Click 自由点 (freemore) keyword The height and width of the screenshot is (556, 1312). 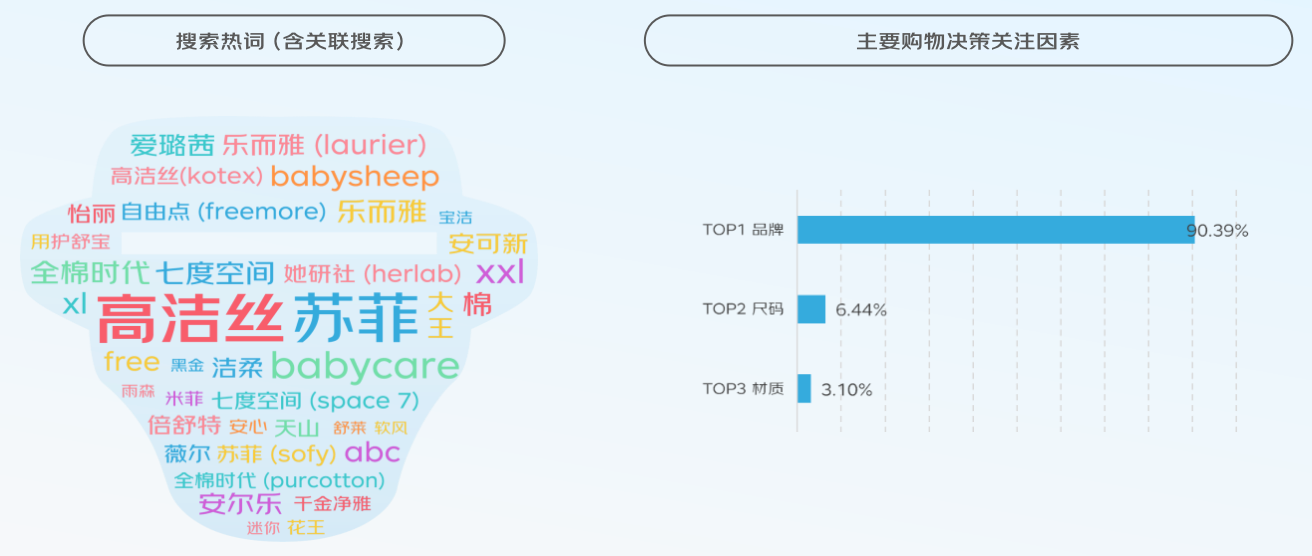(x=224, y=212)
